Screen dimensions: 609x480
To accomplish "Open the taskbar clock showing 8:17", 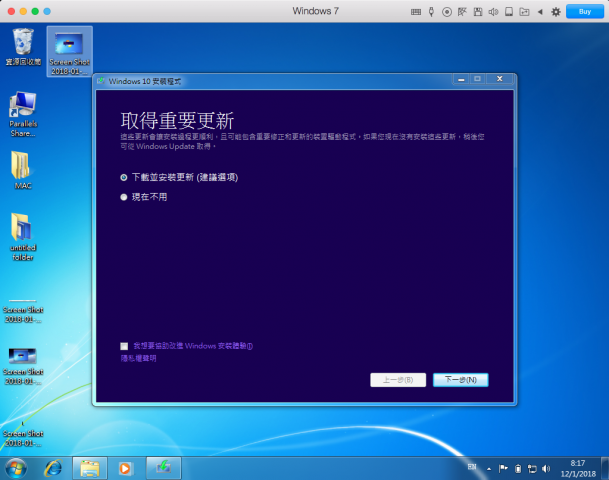I will [x=578, y=468].
